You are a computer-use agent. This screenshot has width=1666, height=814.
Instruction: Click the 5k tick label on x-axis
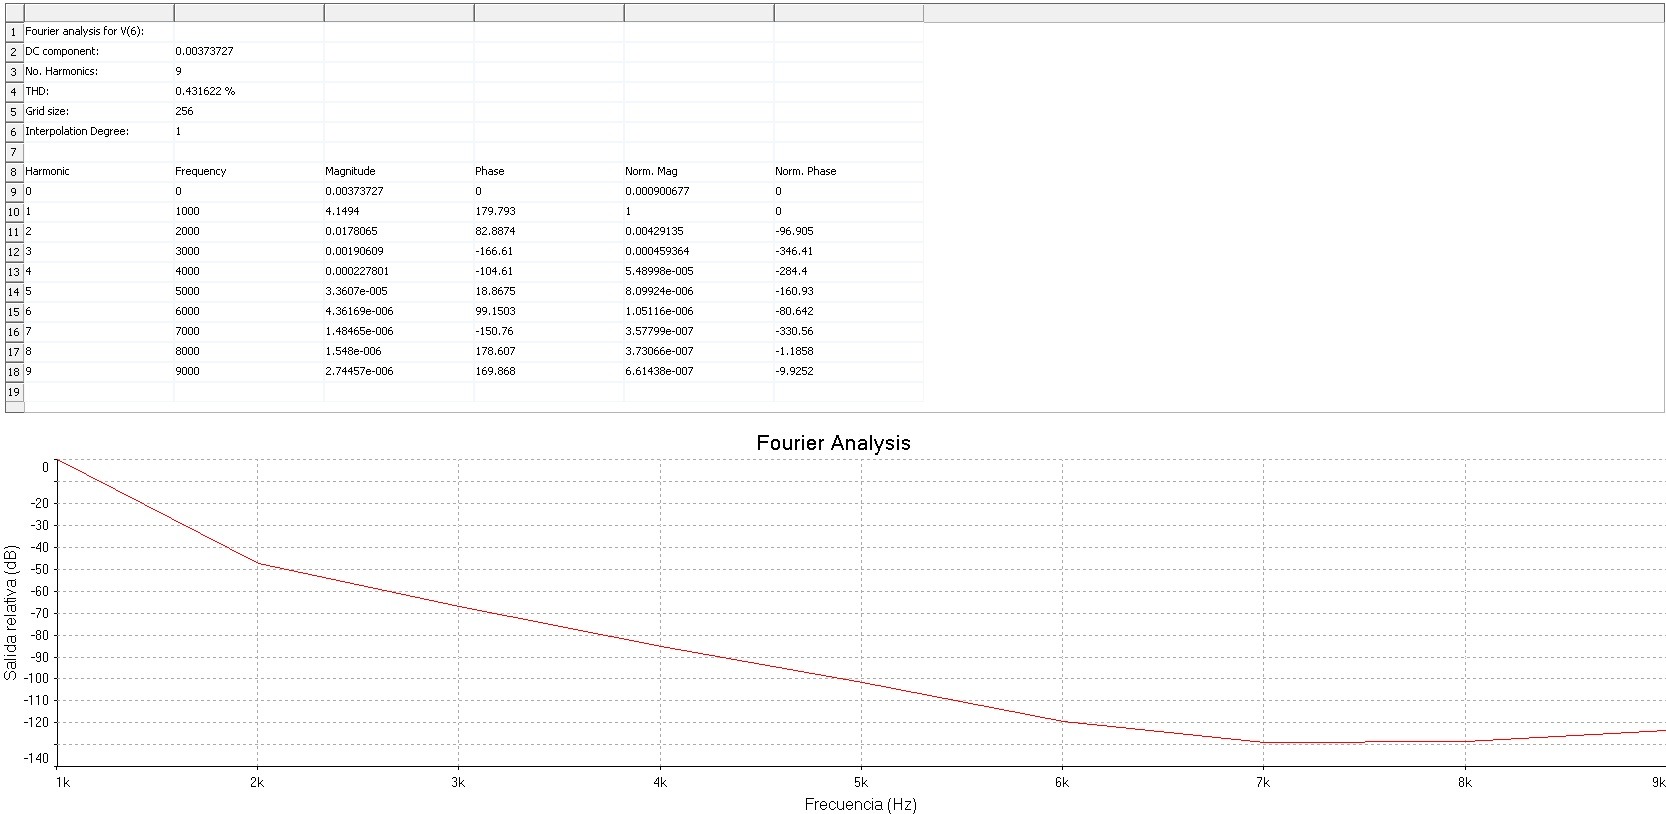pyautogui.click(x=860, y=783)
